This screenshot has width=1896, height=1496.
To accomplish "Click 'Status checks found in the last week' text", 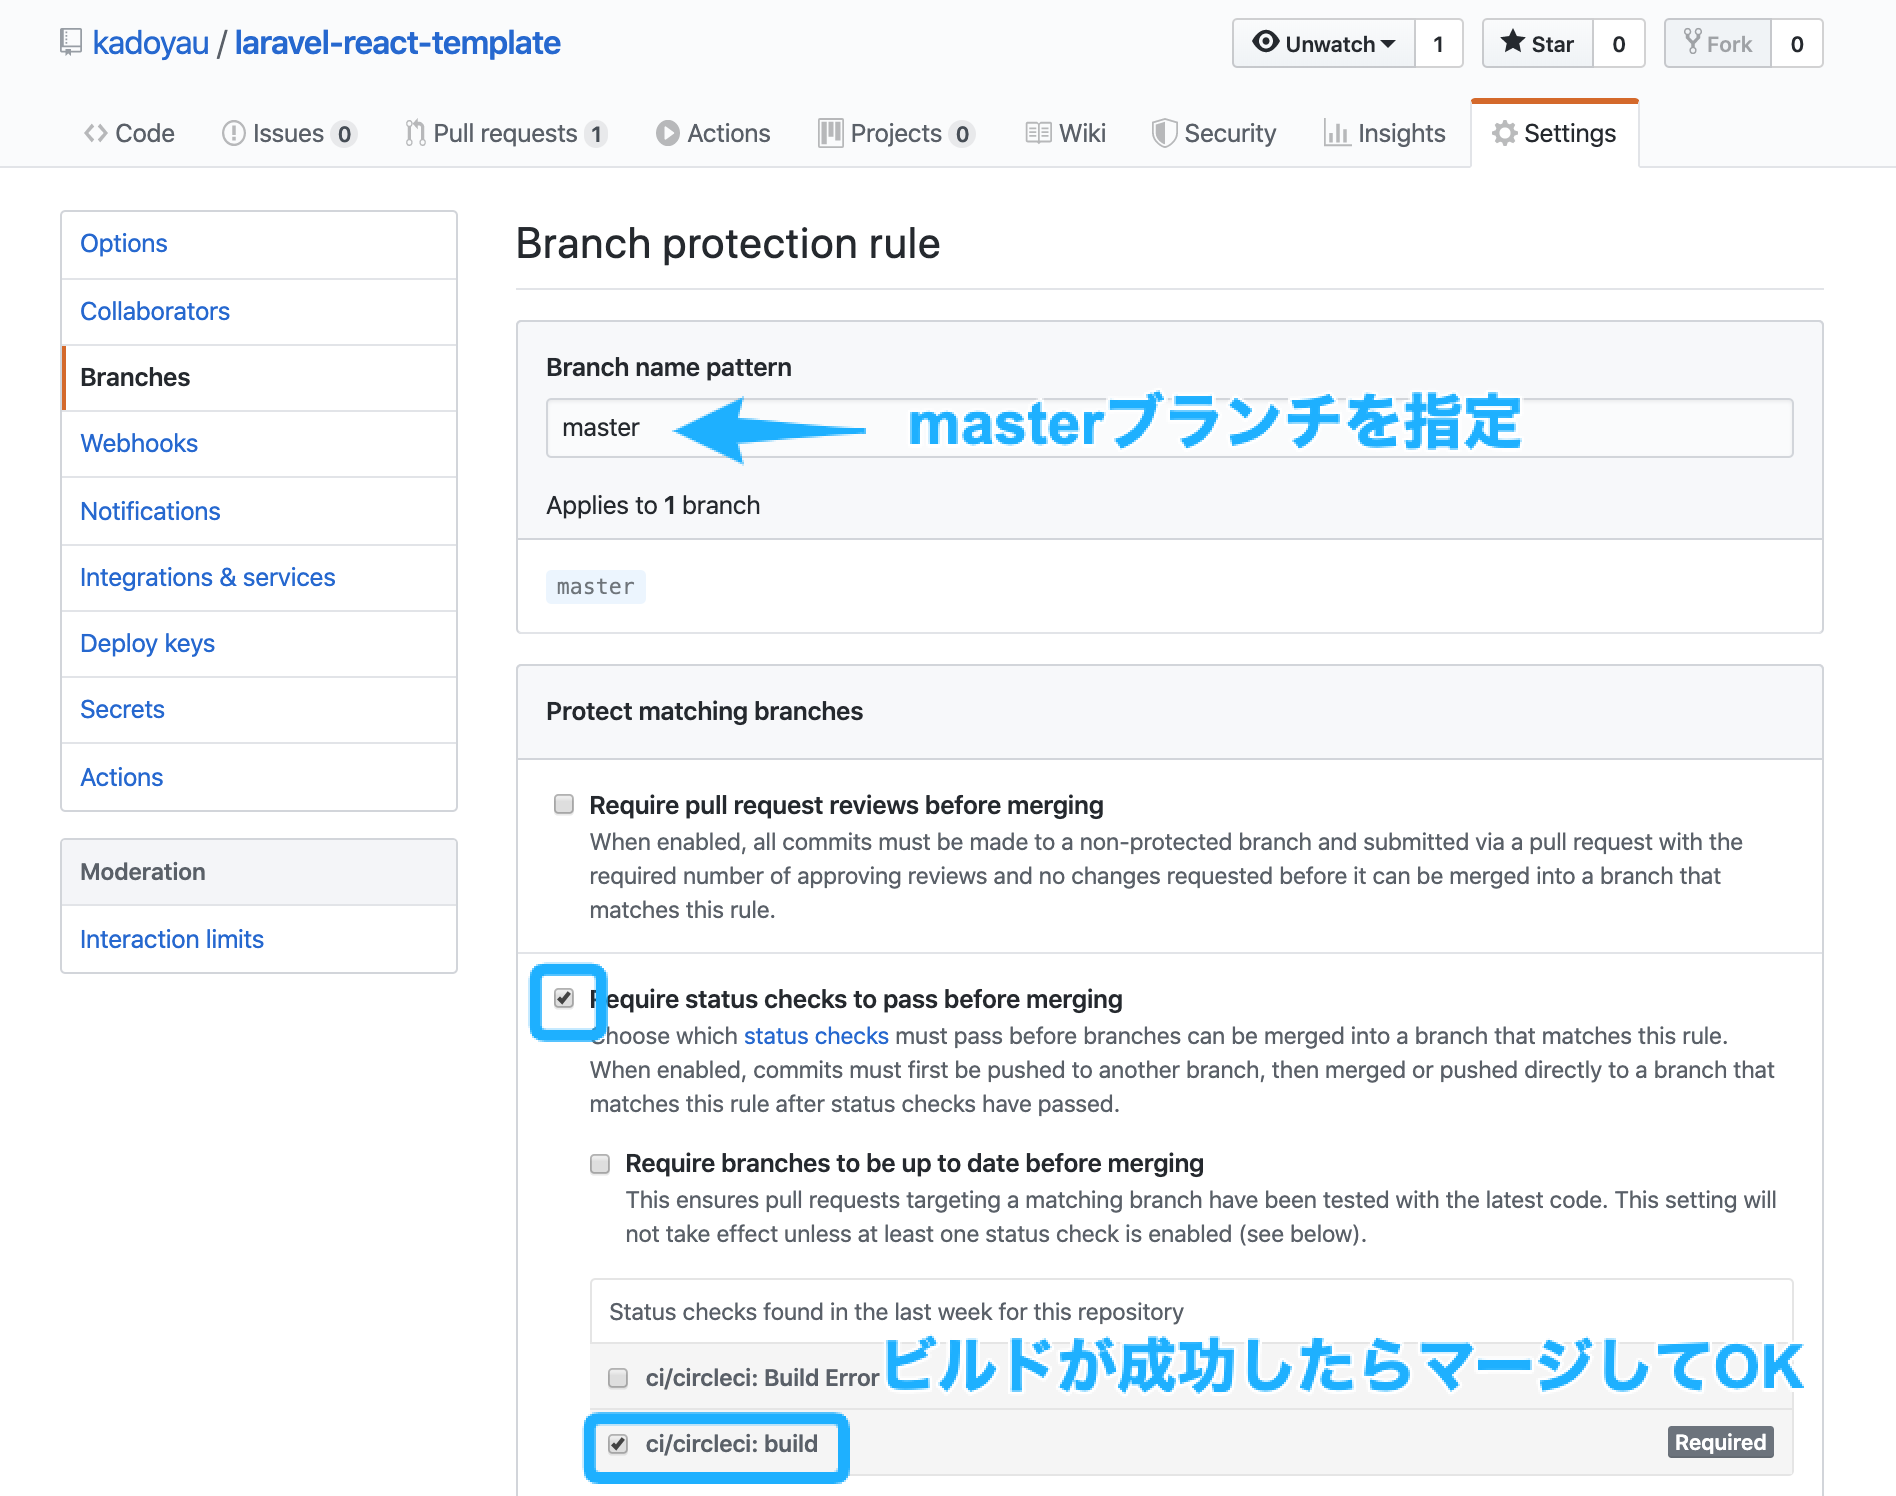I will pyautogui.click(x=896, y=1312).
